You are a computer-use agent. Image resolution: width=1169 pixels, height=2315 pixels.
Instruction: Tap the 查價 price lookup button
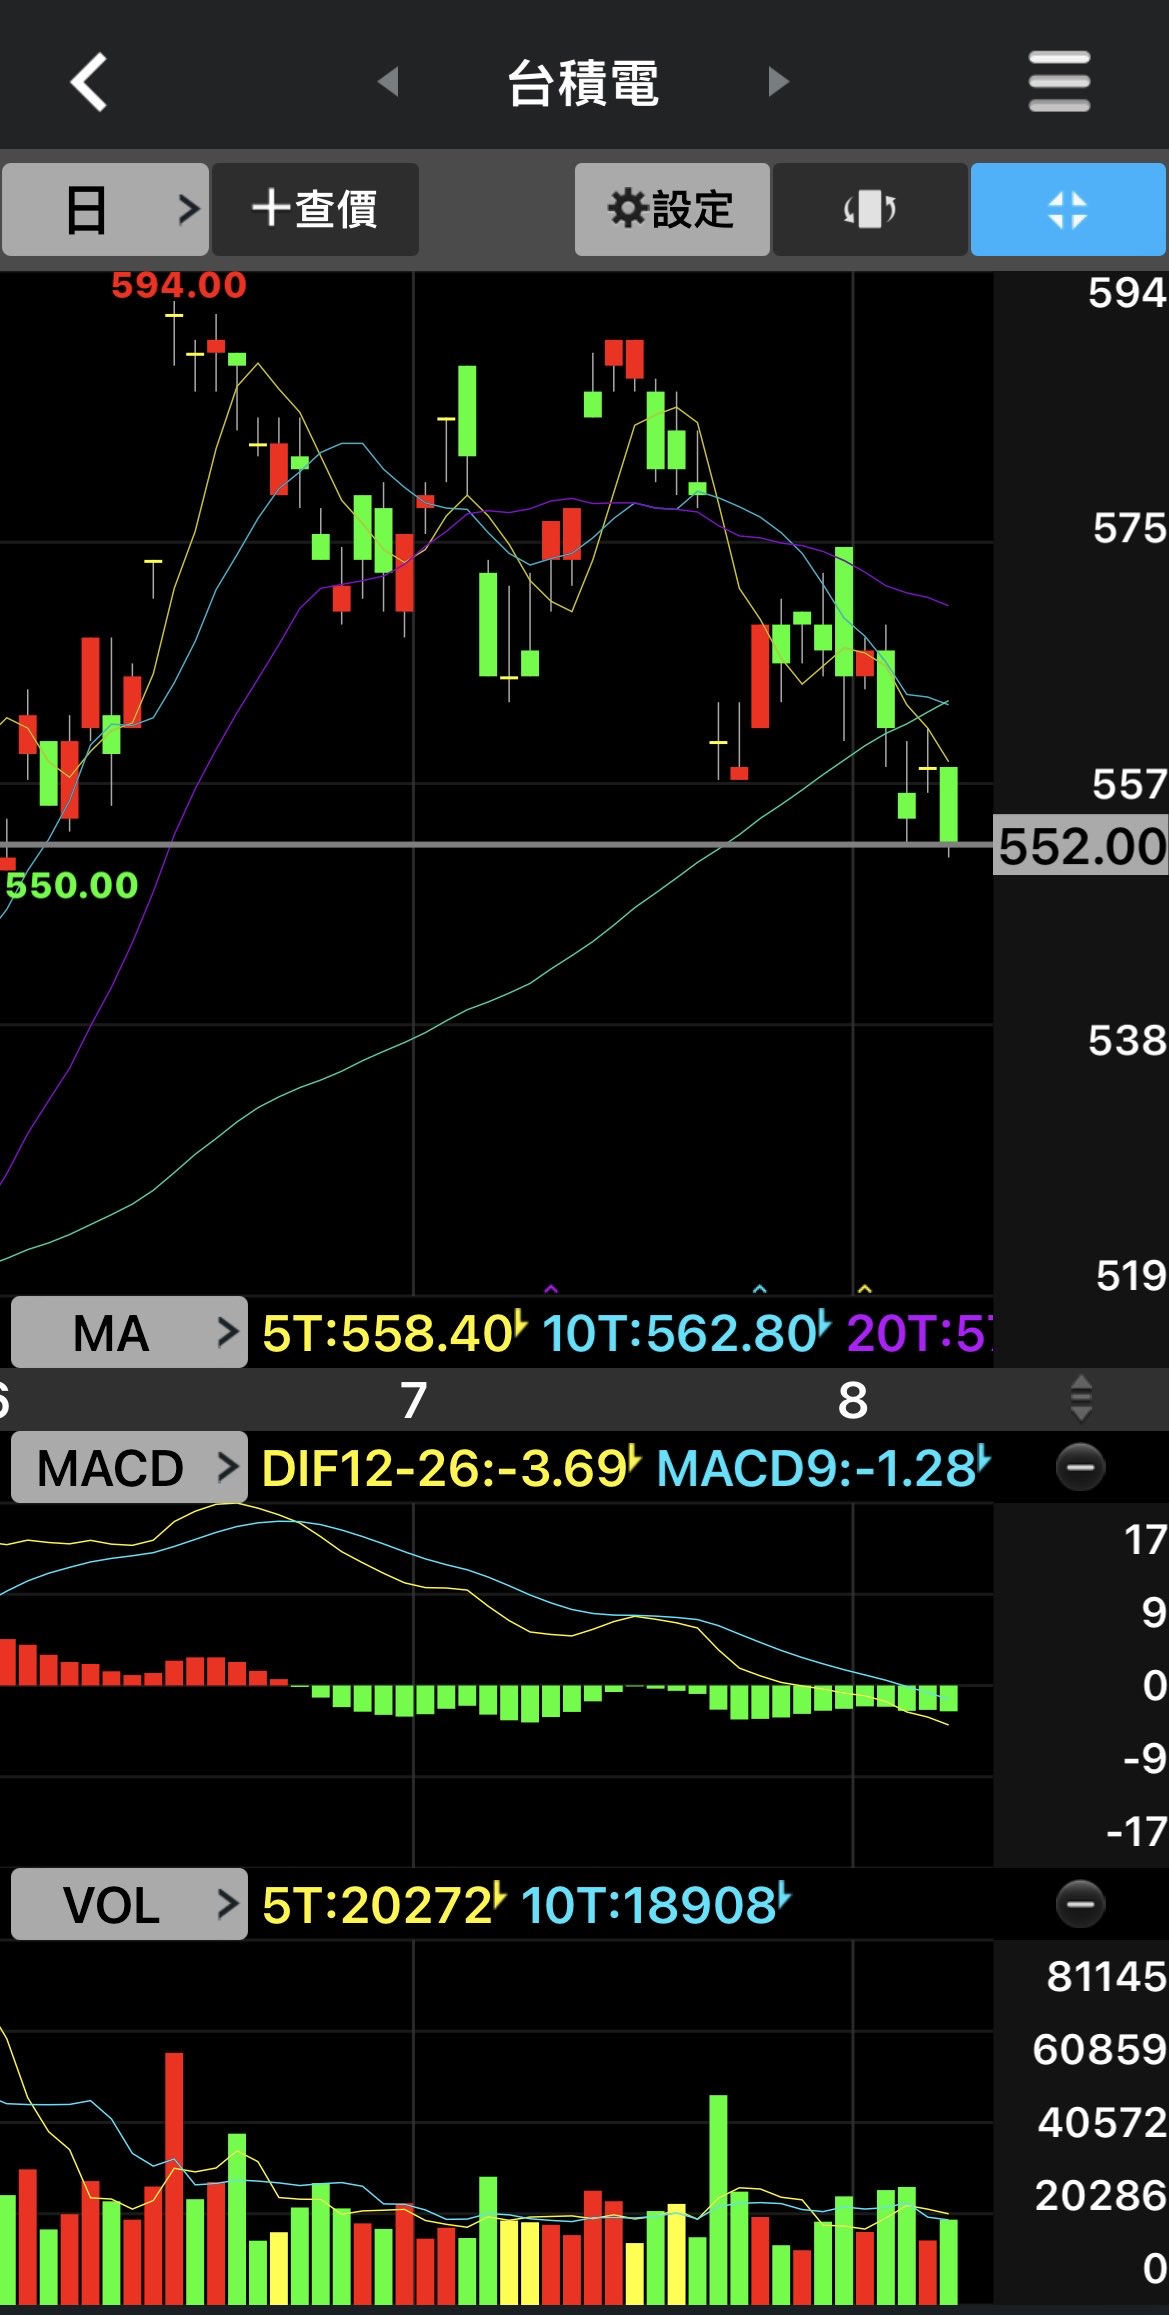315,210
